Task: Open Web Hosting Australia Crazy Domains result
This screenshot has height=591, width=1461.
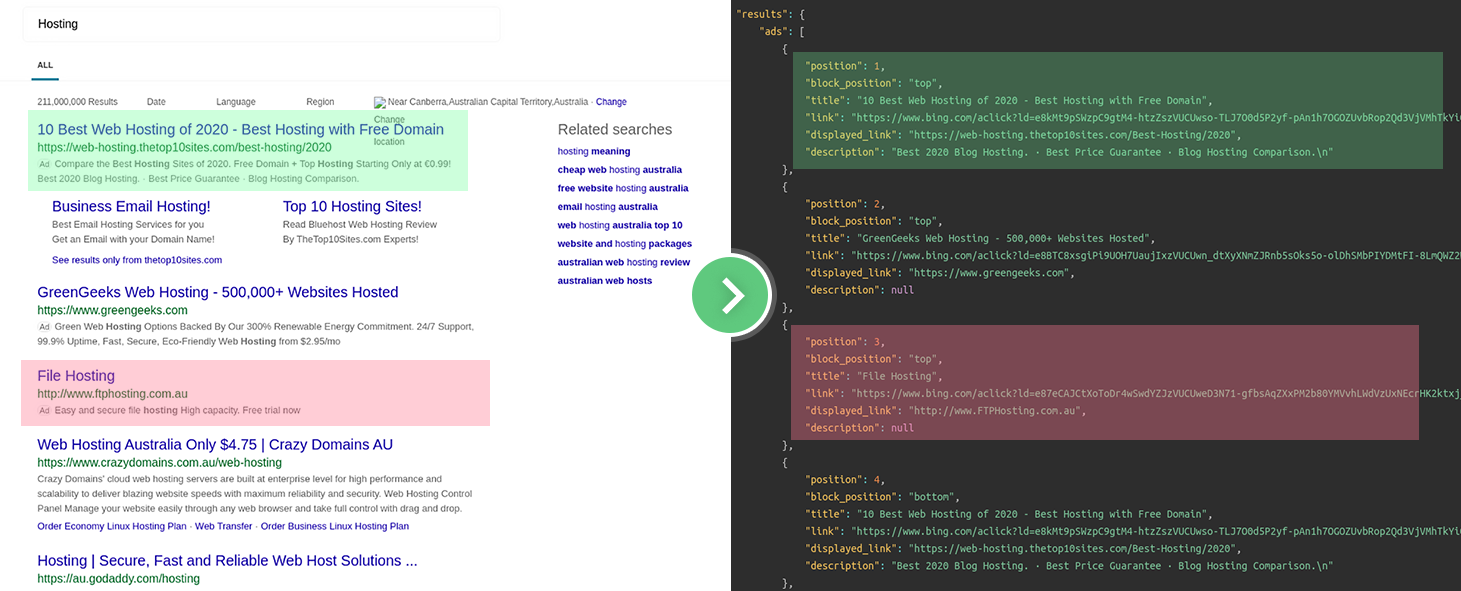Action: click(215, 444)
